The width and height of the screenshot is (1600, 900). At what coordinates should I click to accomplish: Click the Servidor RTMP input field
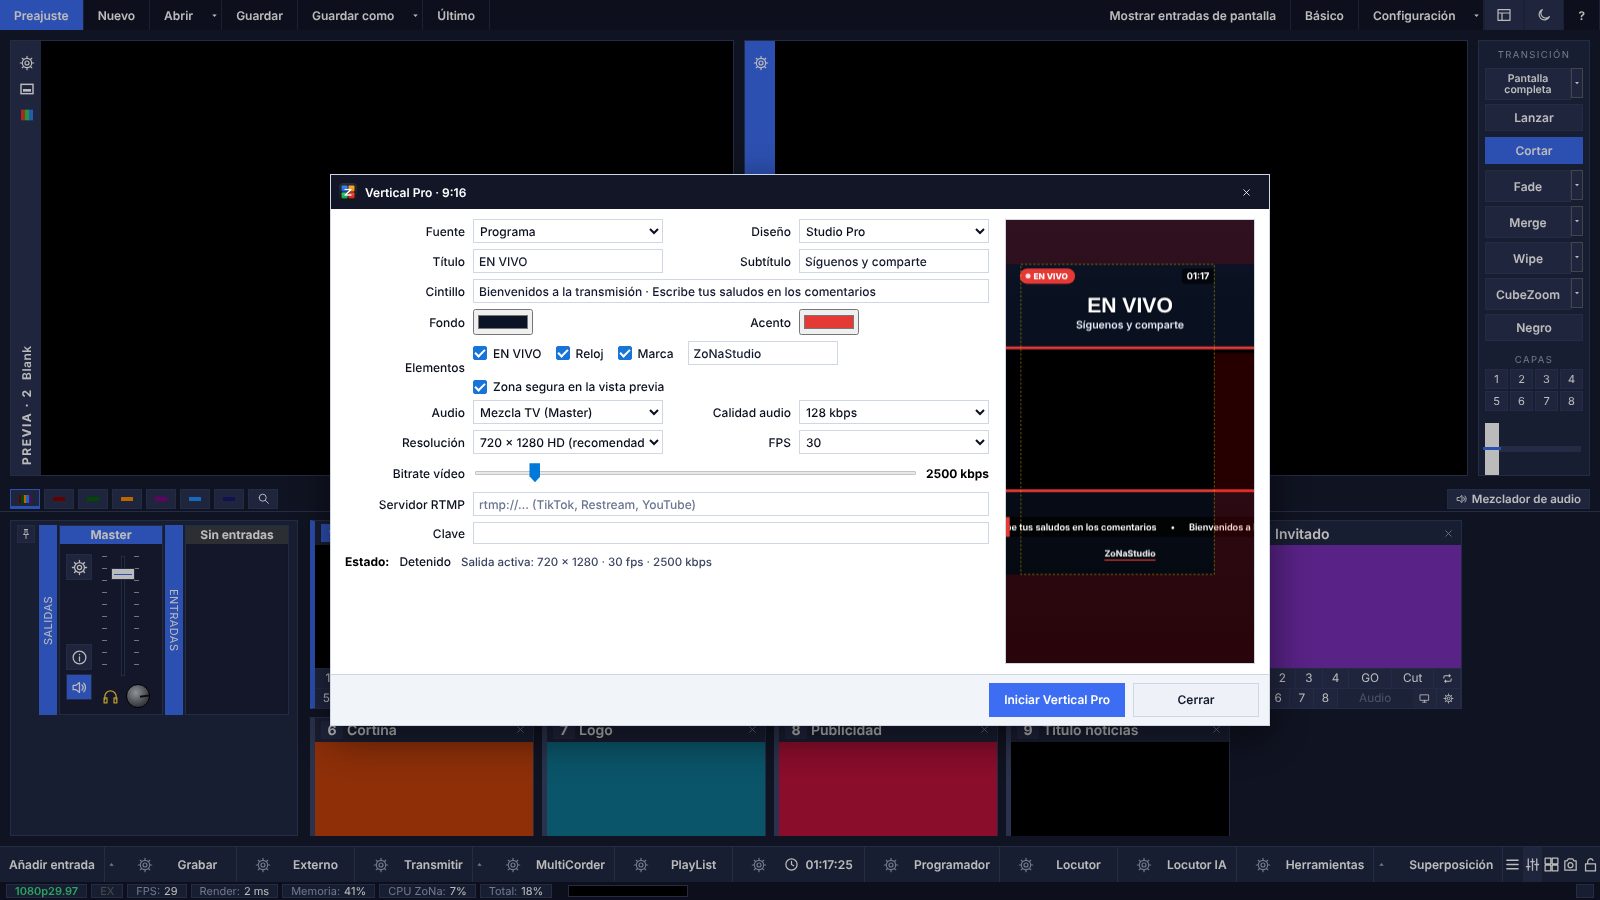coord(731,505)
